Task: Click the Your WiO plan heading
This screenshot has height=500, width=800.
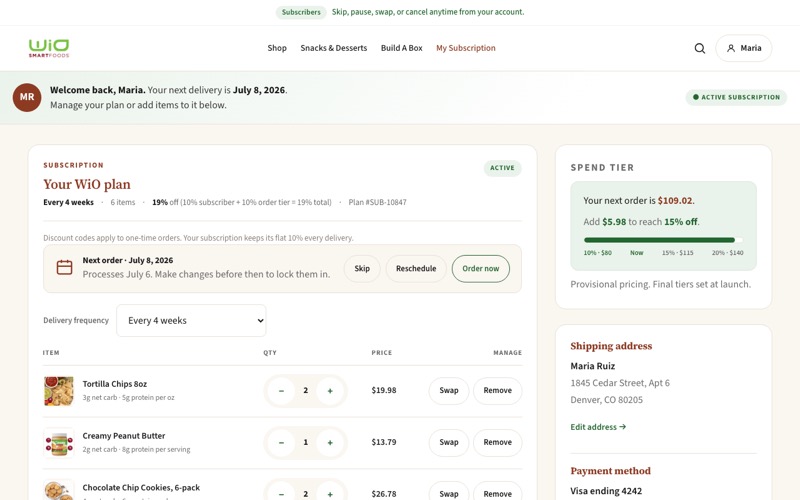Action: [x=87, y=184]
